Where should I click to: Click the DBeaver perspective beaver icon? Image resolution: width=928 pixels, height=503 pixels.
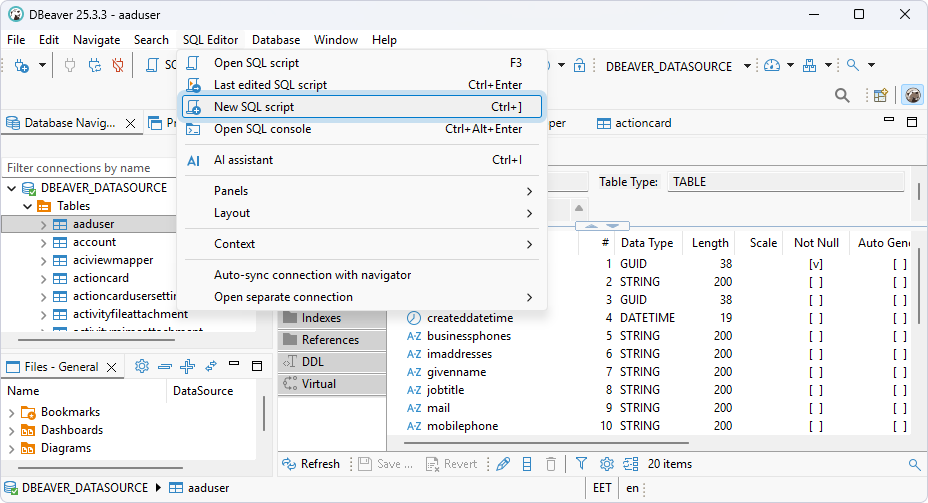pyautogui.click(x=913, y=95)
